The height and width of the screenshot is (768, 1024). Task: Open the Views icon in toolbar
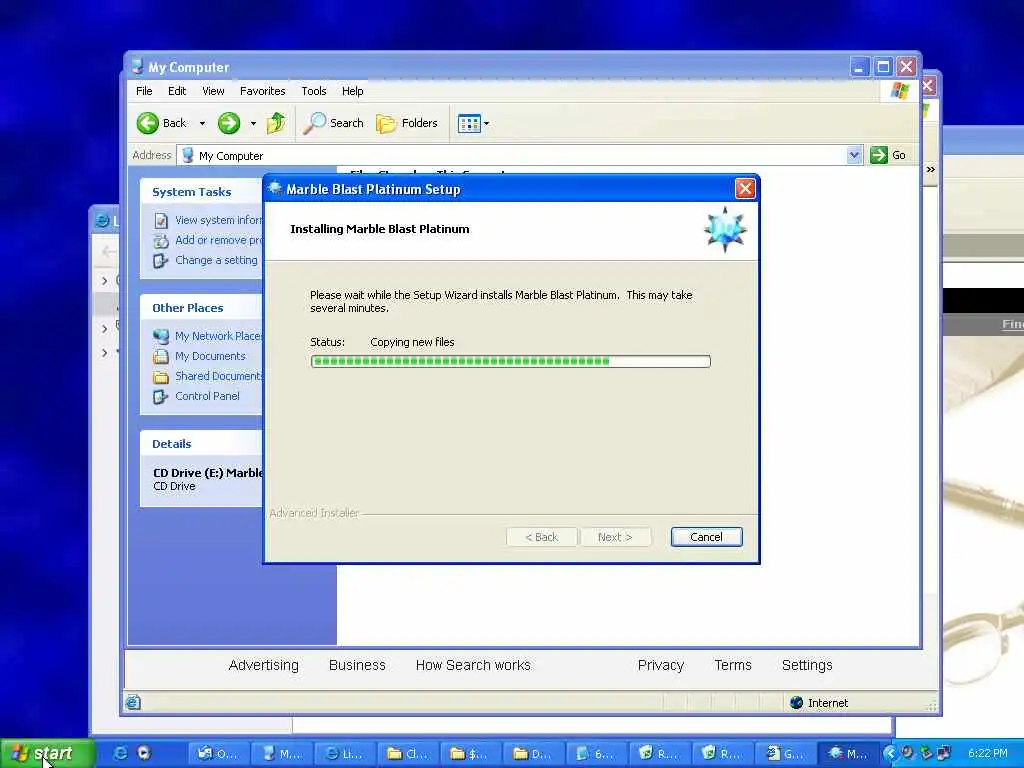pyautogui.click(x=469, y=123)
